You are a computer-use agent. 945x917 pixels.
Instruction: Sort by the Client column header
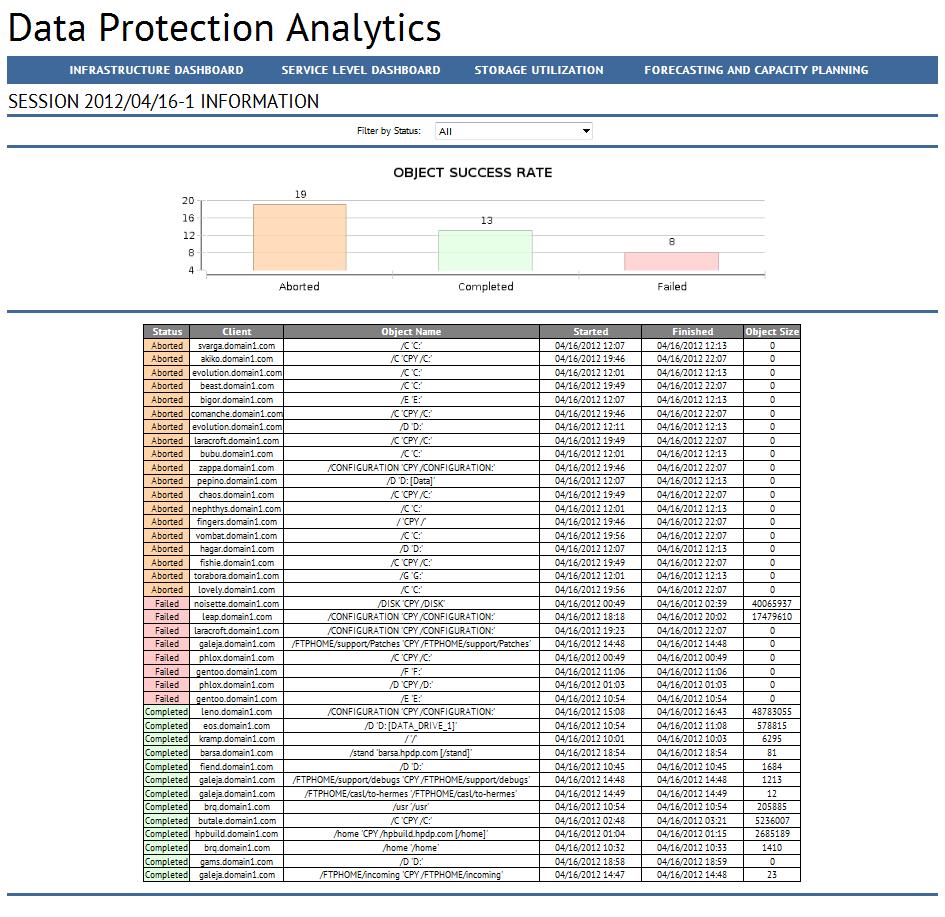(x=237, y=331)
